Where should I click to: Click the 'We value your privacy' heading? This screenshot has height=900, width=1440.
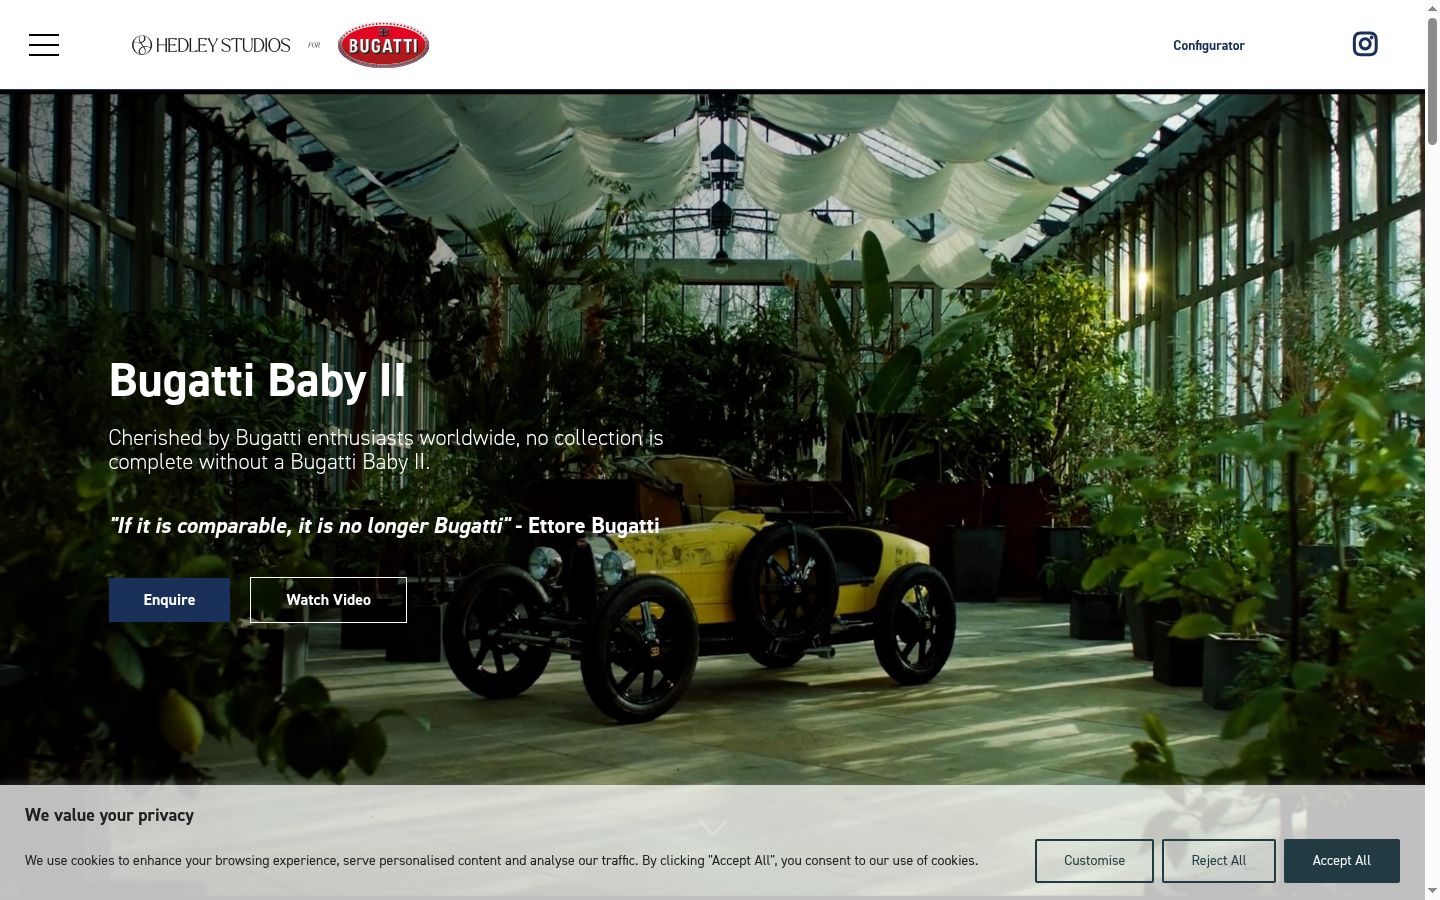click(x=109, y=815)
